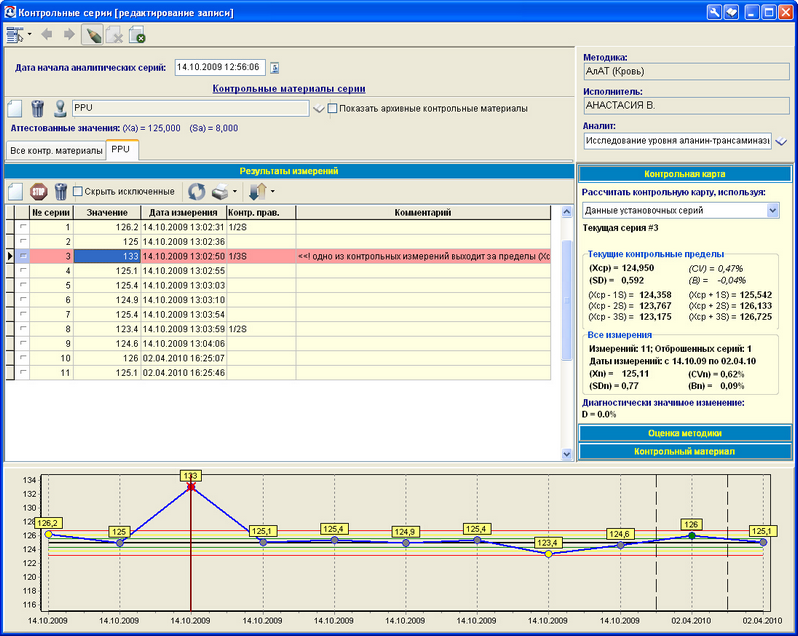
Task: Click the calendar icon next to start date
Action: click(x=275, y=68)
